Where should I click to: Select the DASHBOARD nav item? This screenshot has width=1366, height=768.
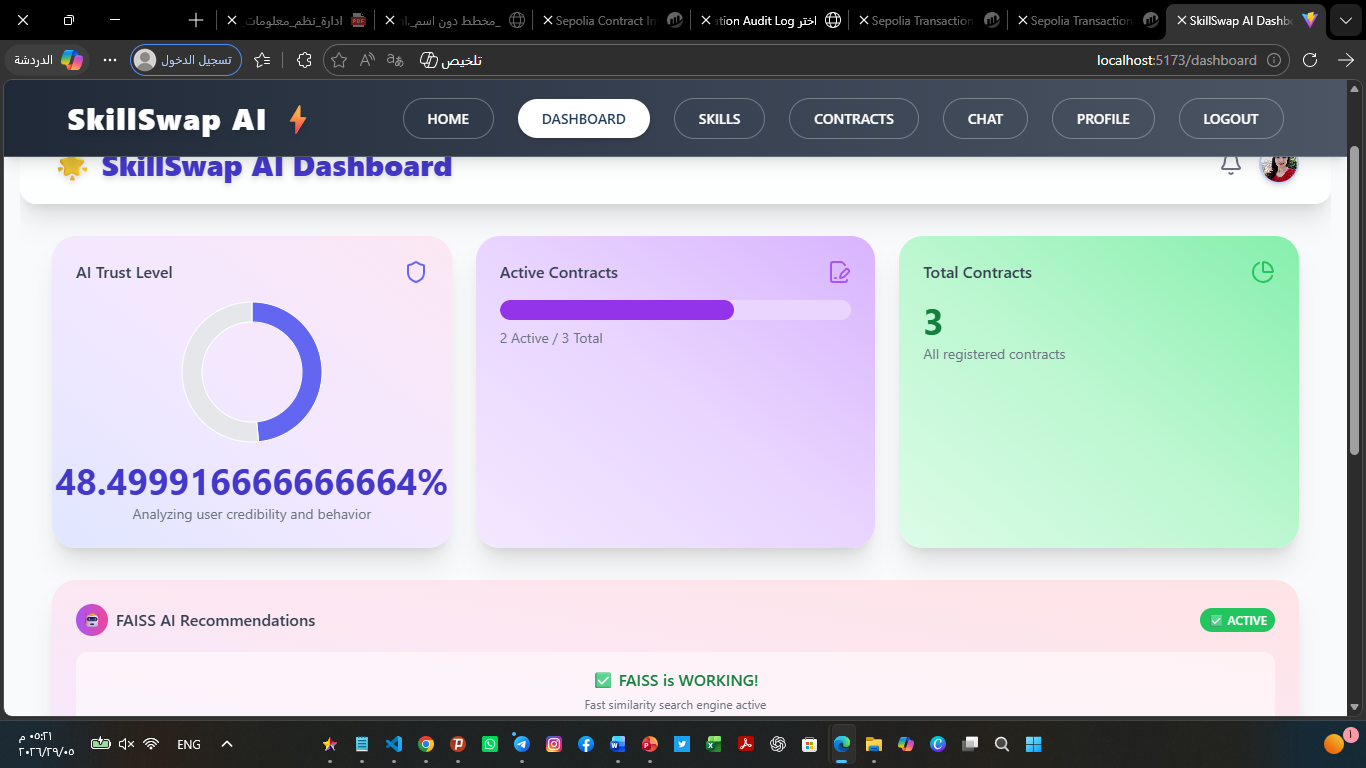tap(584, 119)
